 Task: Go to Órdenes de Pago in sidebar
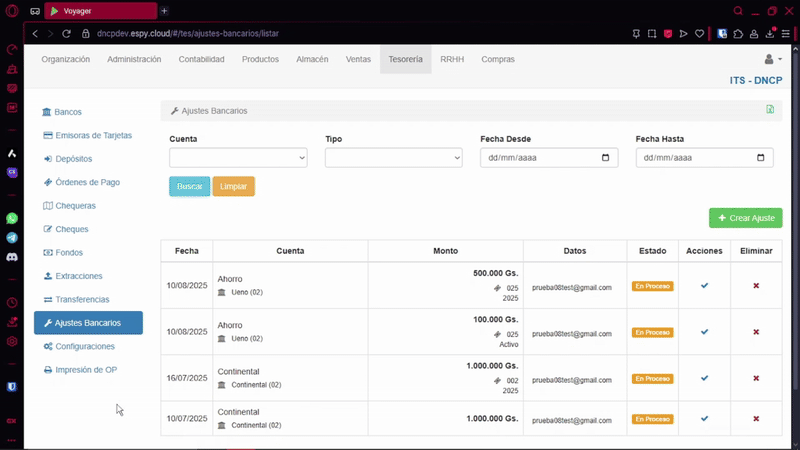click(x=87, y=182)
